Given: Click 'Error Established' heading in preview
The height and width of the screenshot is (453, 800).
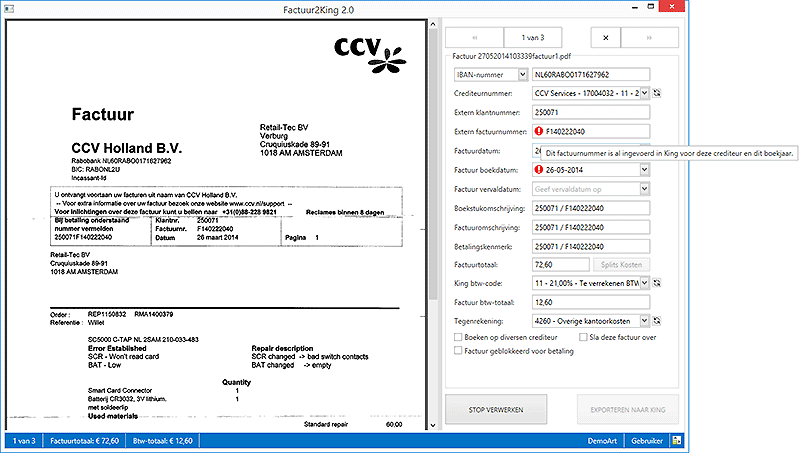Looking at the screenshot, I should click(x=117, y=348).
